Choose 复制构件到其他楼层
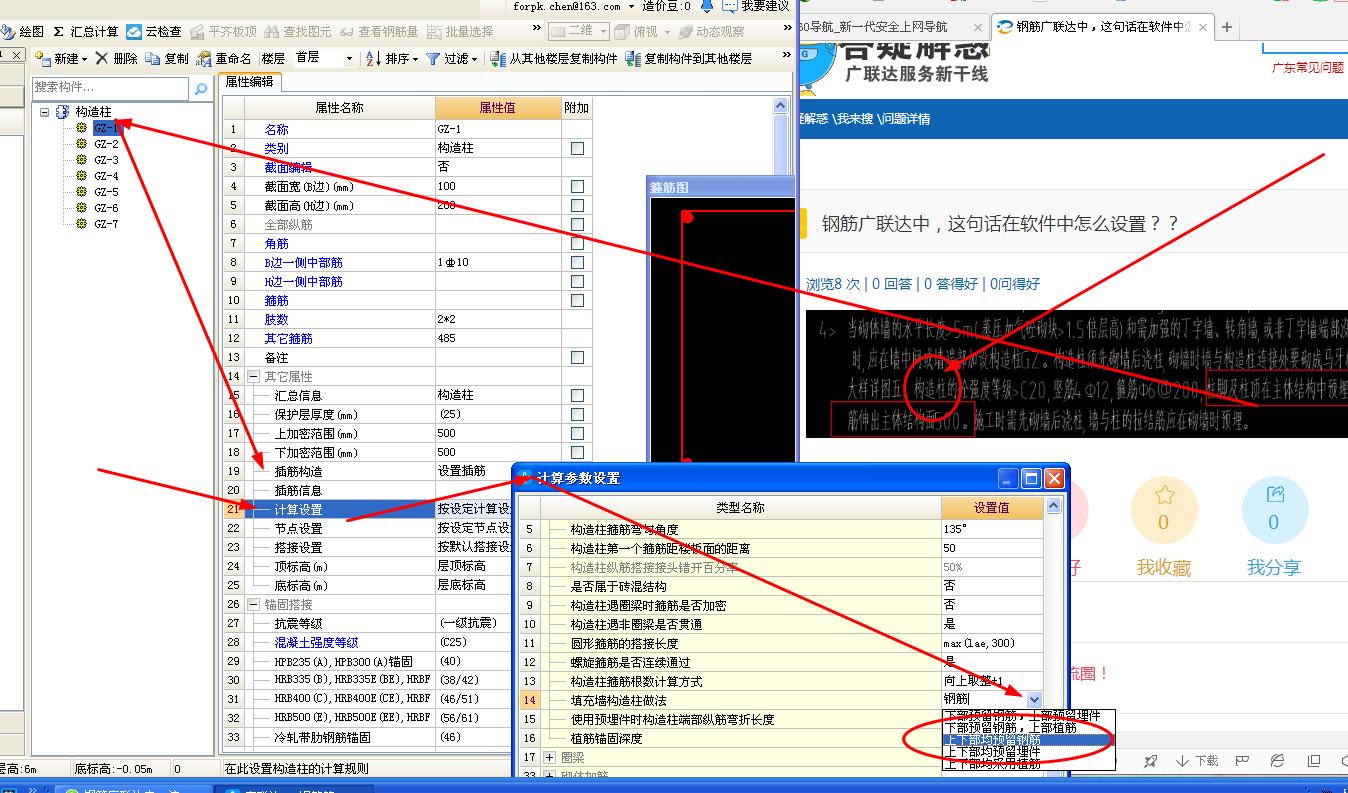1348x793 pixels. click(688, 59)
